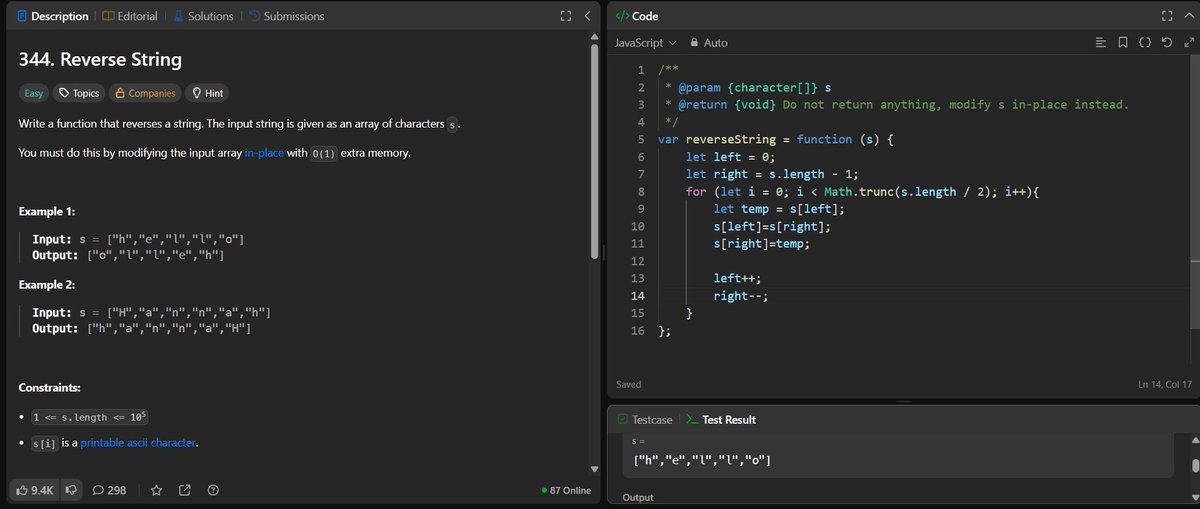This screenshot has height=509, width=1200.
Task: Click the Description panel vertical scrollbar
Action: tap(595, 150)
